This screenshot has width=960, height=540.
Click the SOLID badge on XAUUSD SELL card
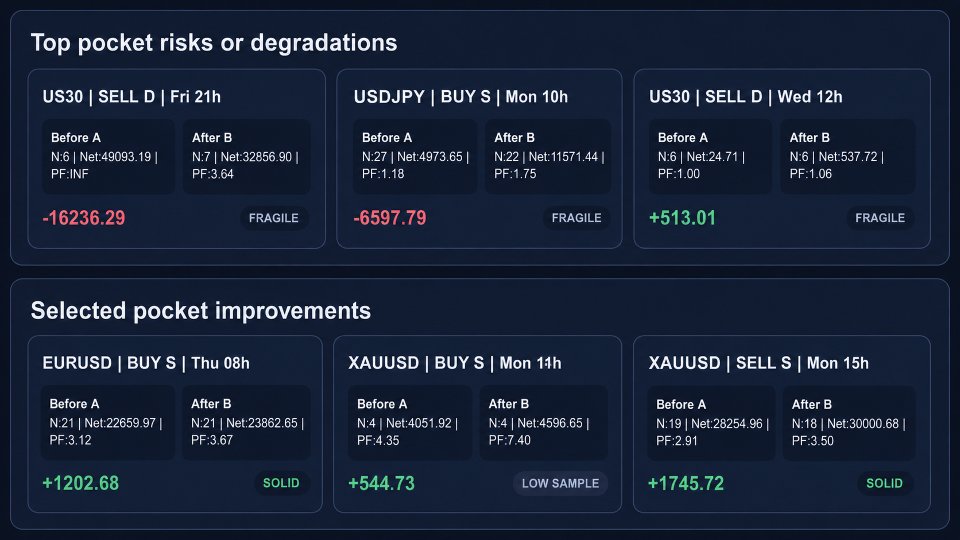(884, 483)
